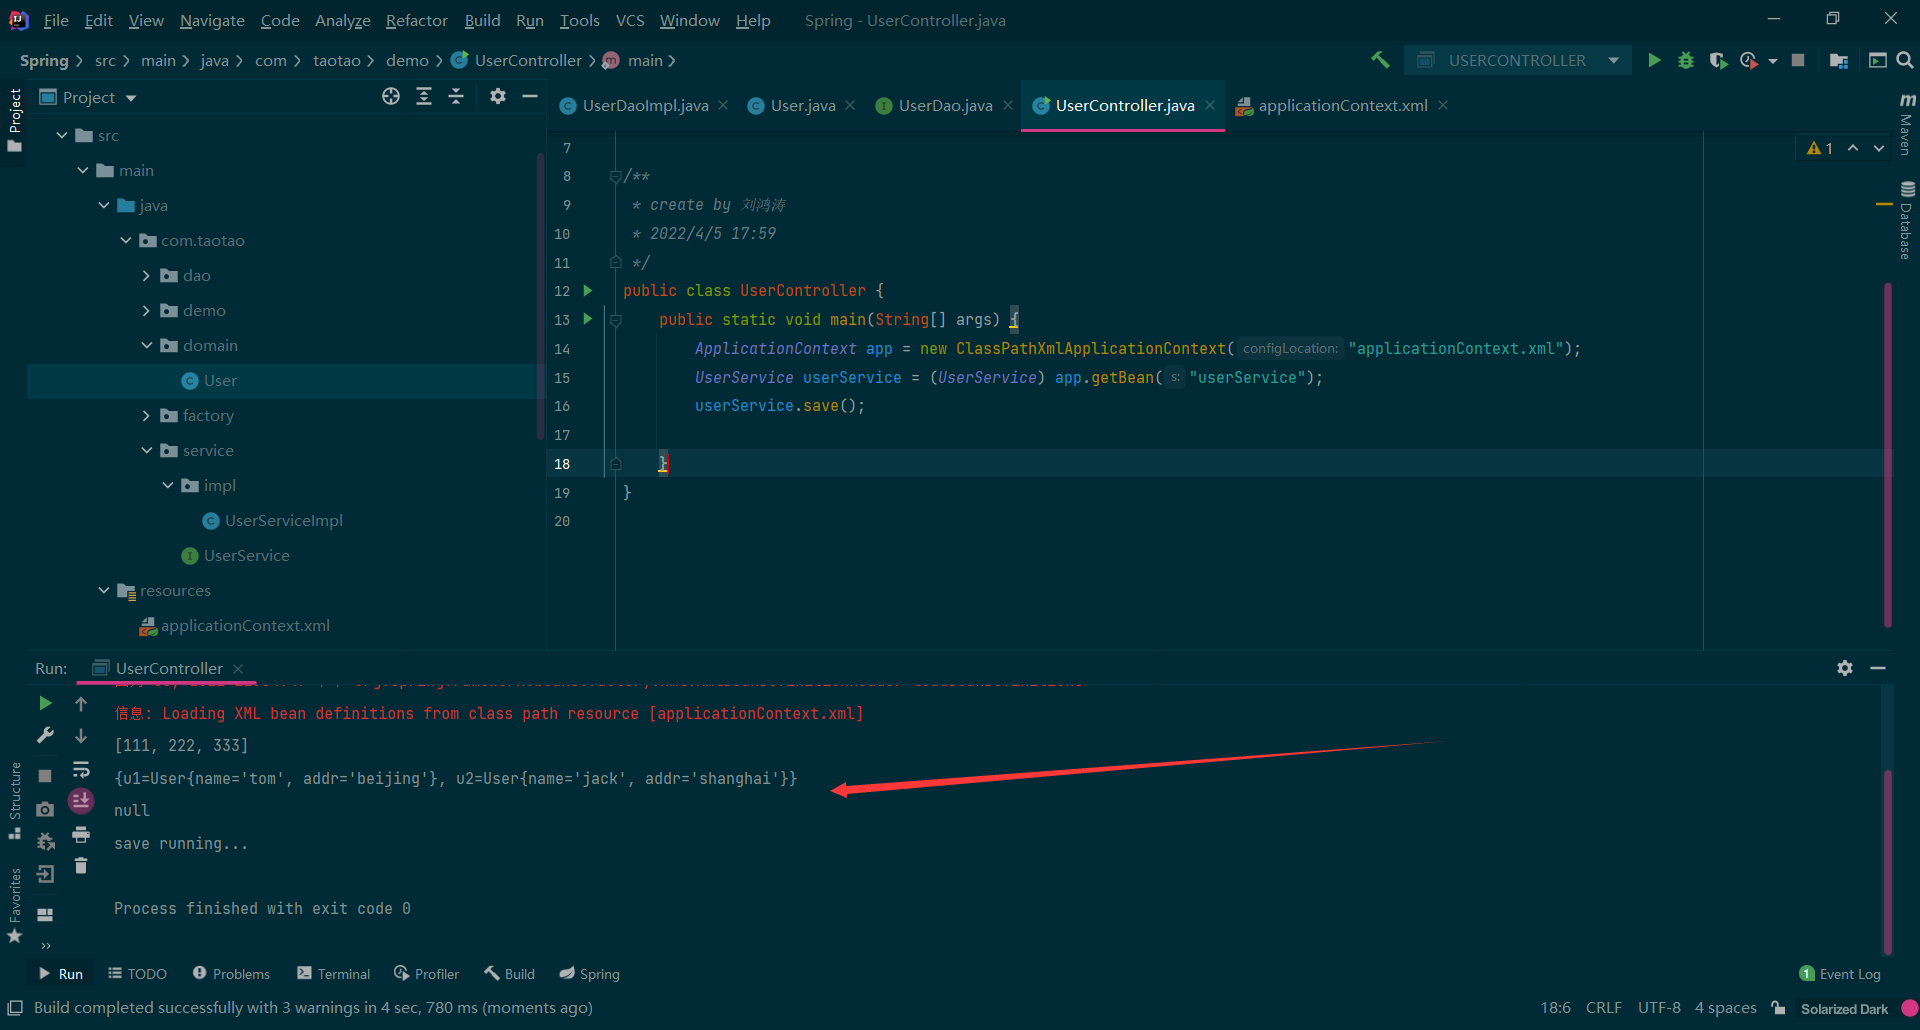Collapse the domain package
The image size is (1920, 1030).
click(146, 345)
